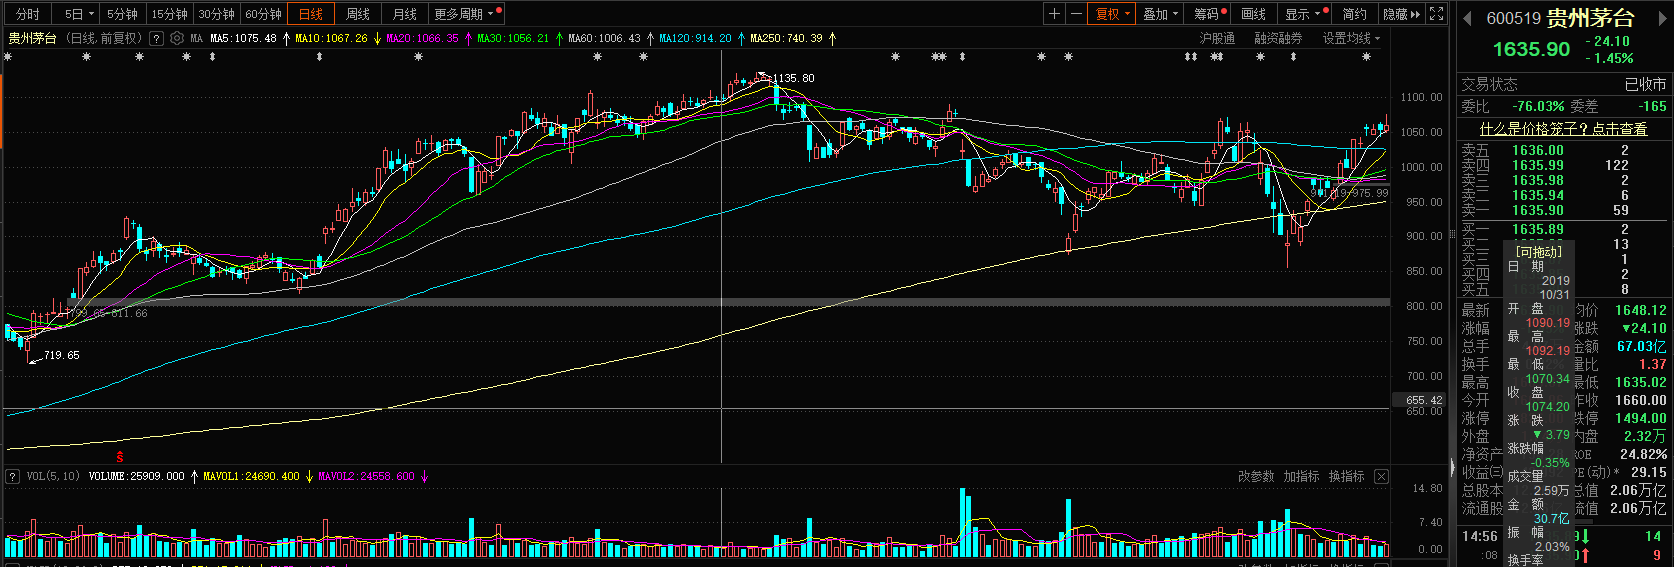Screen dimensions: 1674x567
Task: Select the 分时 intraday tab
Action: (28, 14)
